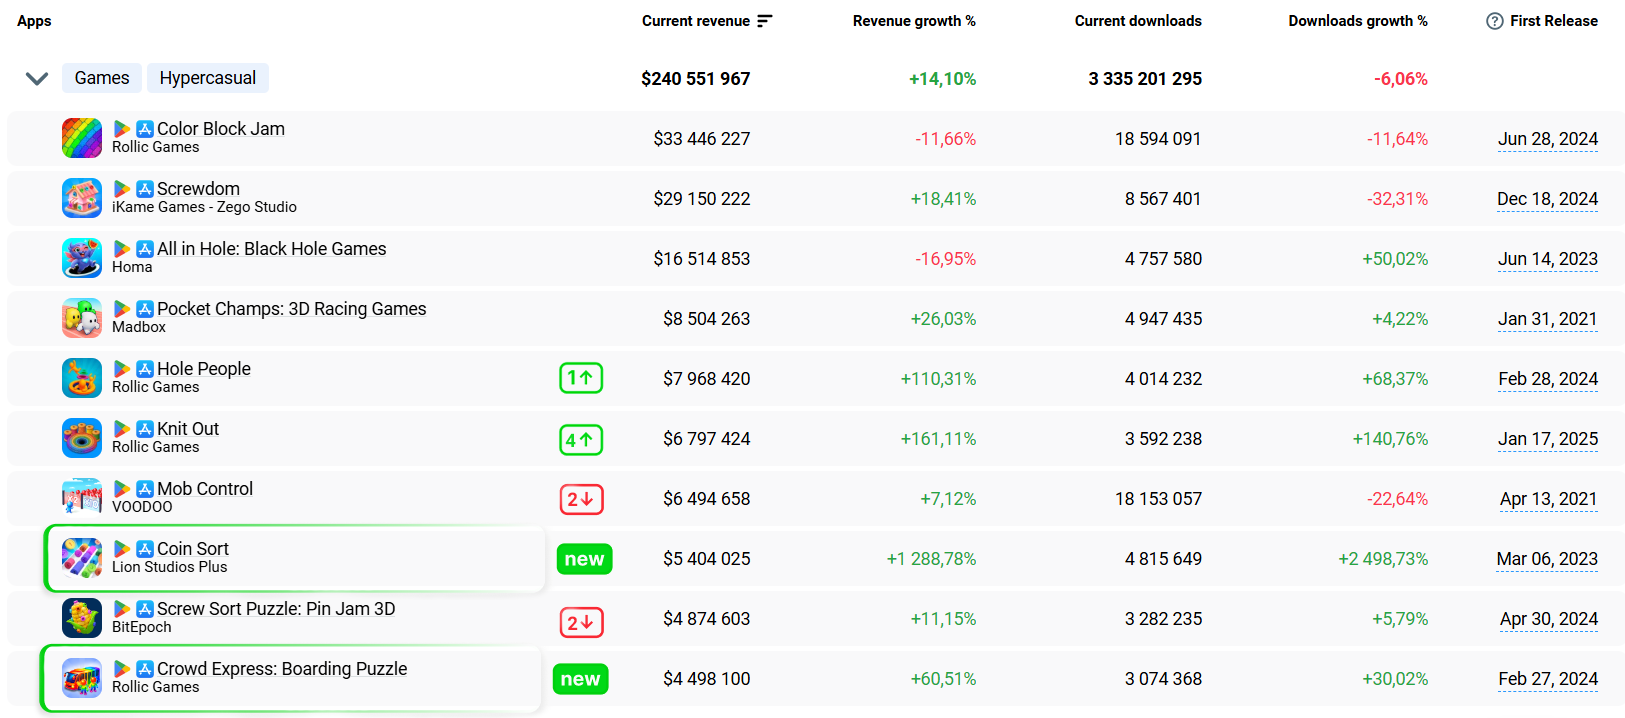Click the First Release help icon
The height and width of the screenshot is (718, 1625).
tap(1494, 21)
